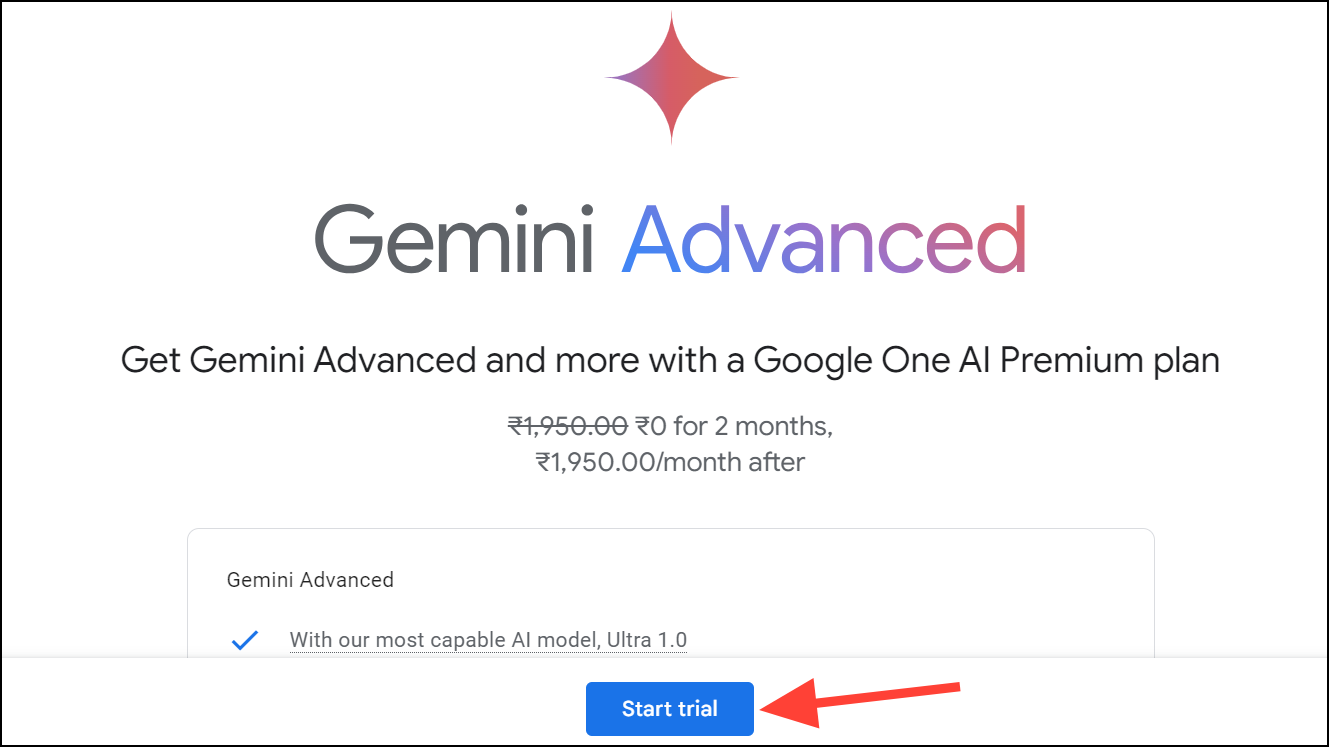Click the 'Gemini Advanced' label inside the card
Viewport: 1329px width, 747px height.
coord(310,580)
